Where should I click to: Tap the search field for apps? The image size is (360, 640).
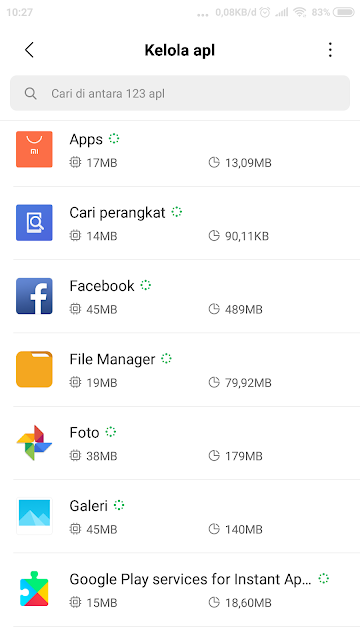[x=180, y=93]
